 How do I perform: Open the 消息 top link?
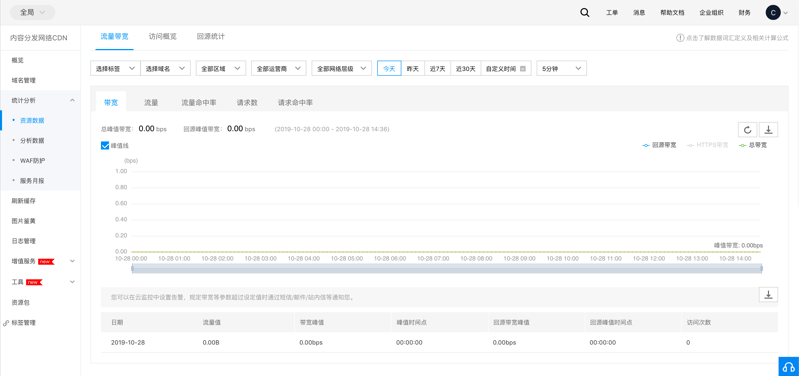[x=639, y=13]
